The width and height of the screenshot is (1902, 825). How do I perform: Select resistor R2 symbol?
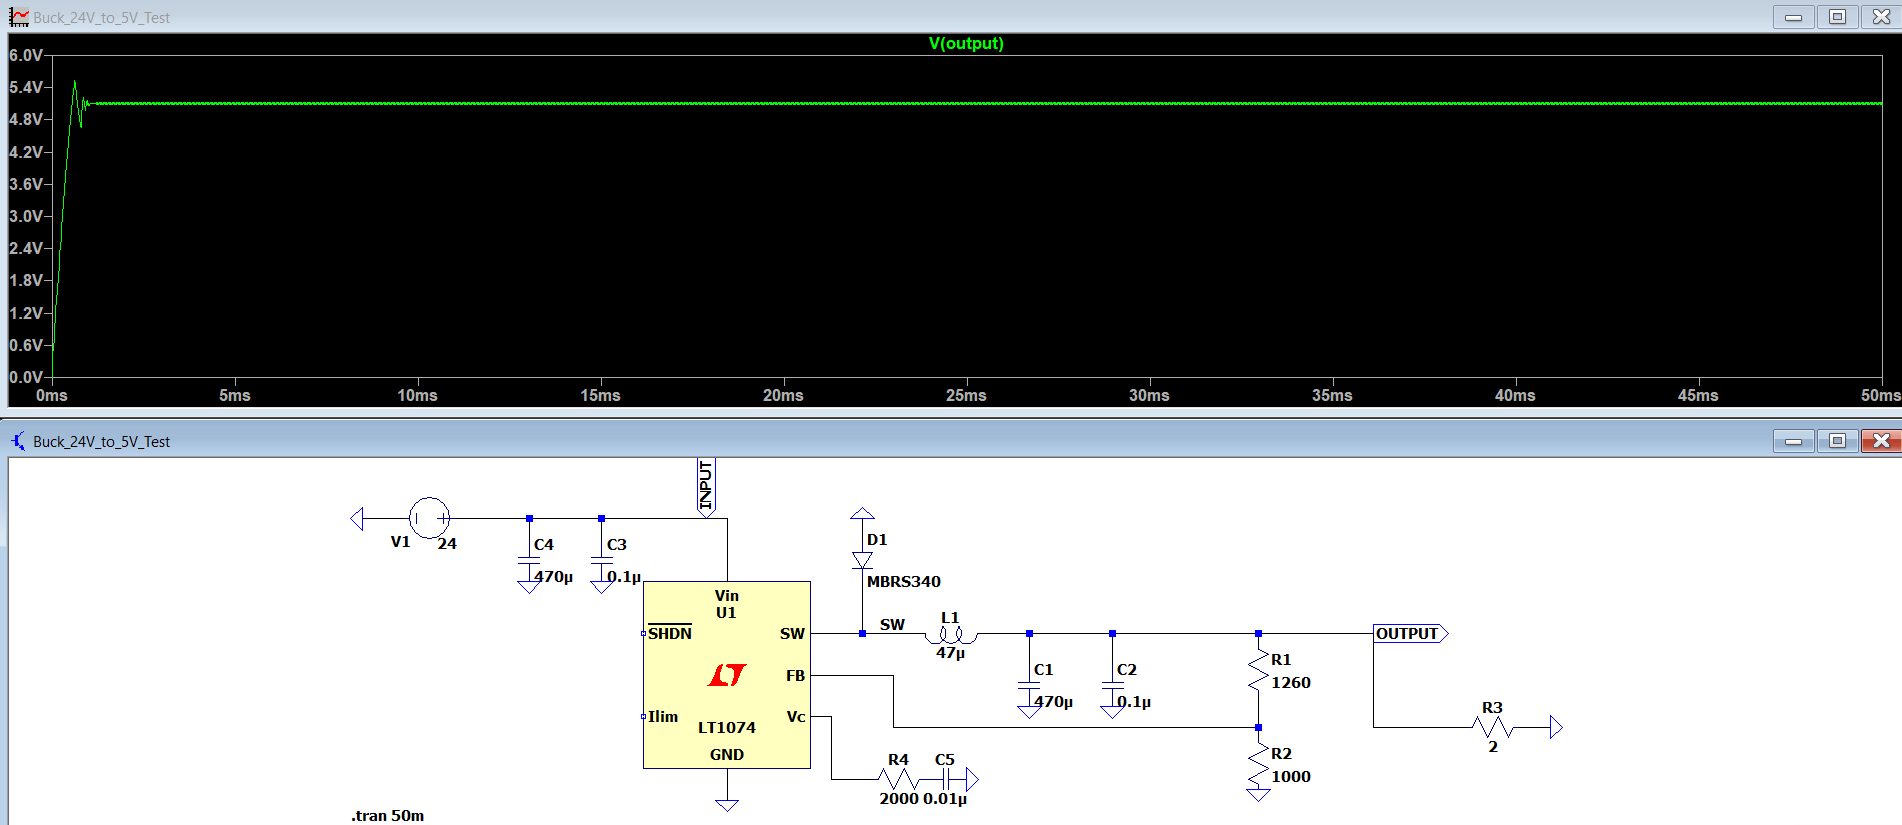pos(1258,765)
